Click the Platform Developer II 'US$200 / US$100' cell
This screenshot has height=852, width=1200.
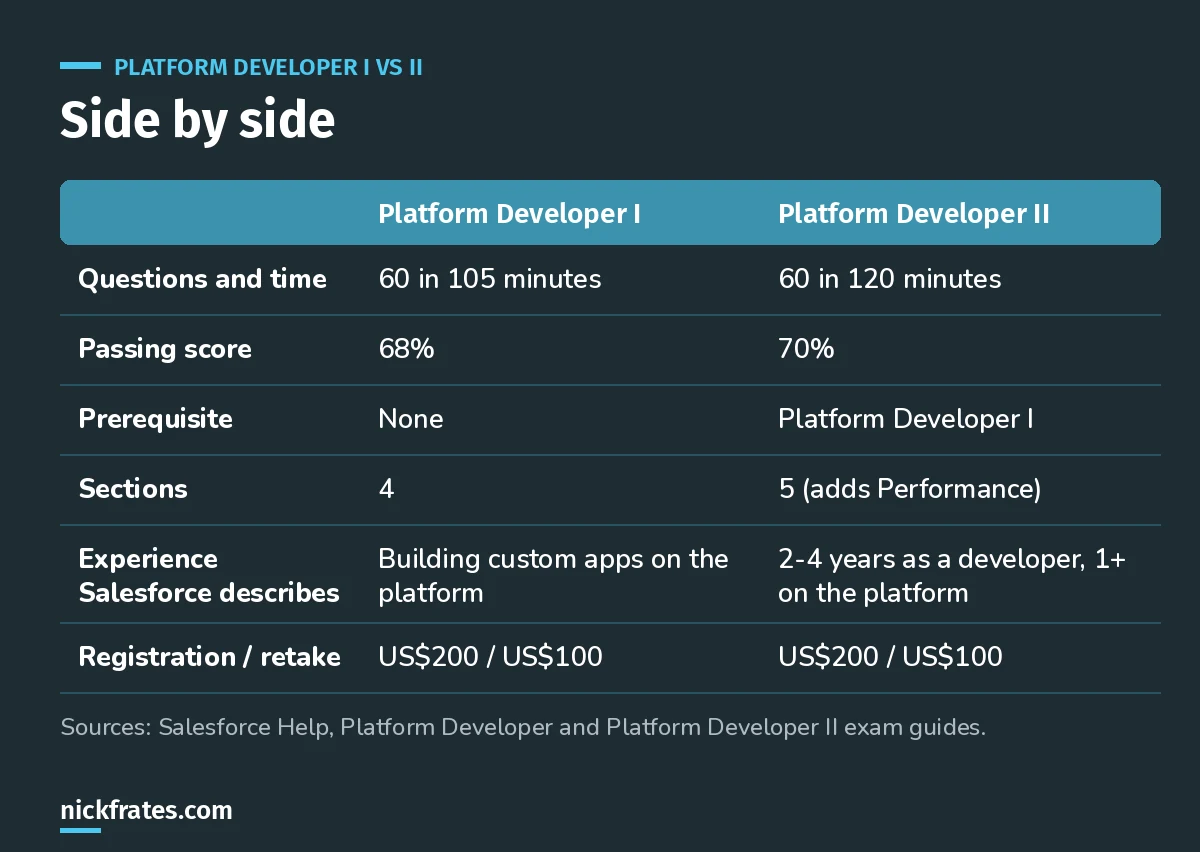pos(890,657)
